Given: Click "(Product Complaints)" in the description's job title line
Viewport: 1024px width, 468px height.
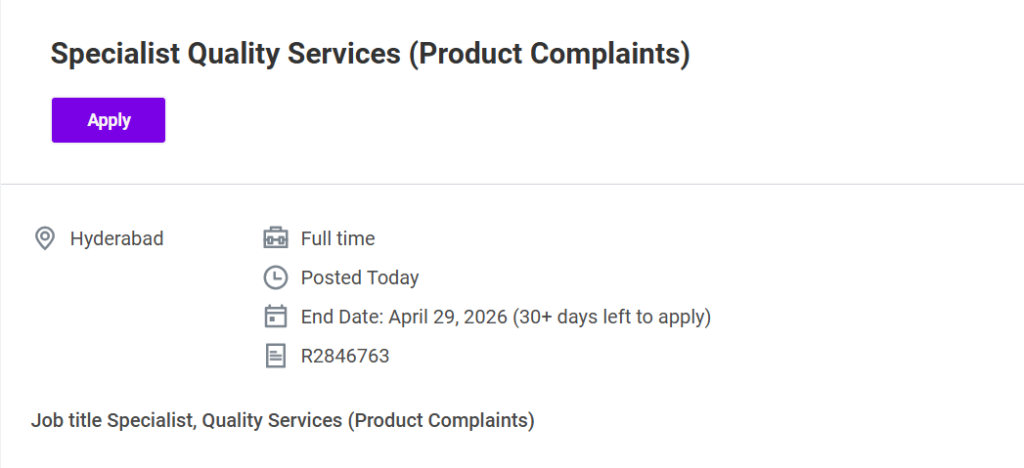Looking at the screenshot, I should (x=441, y=420).
